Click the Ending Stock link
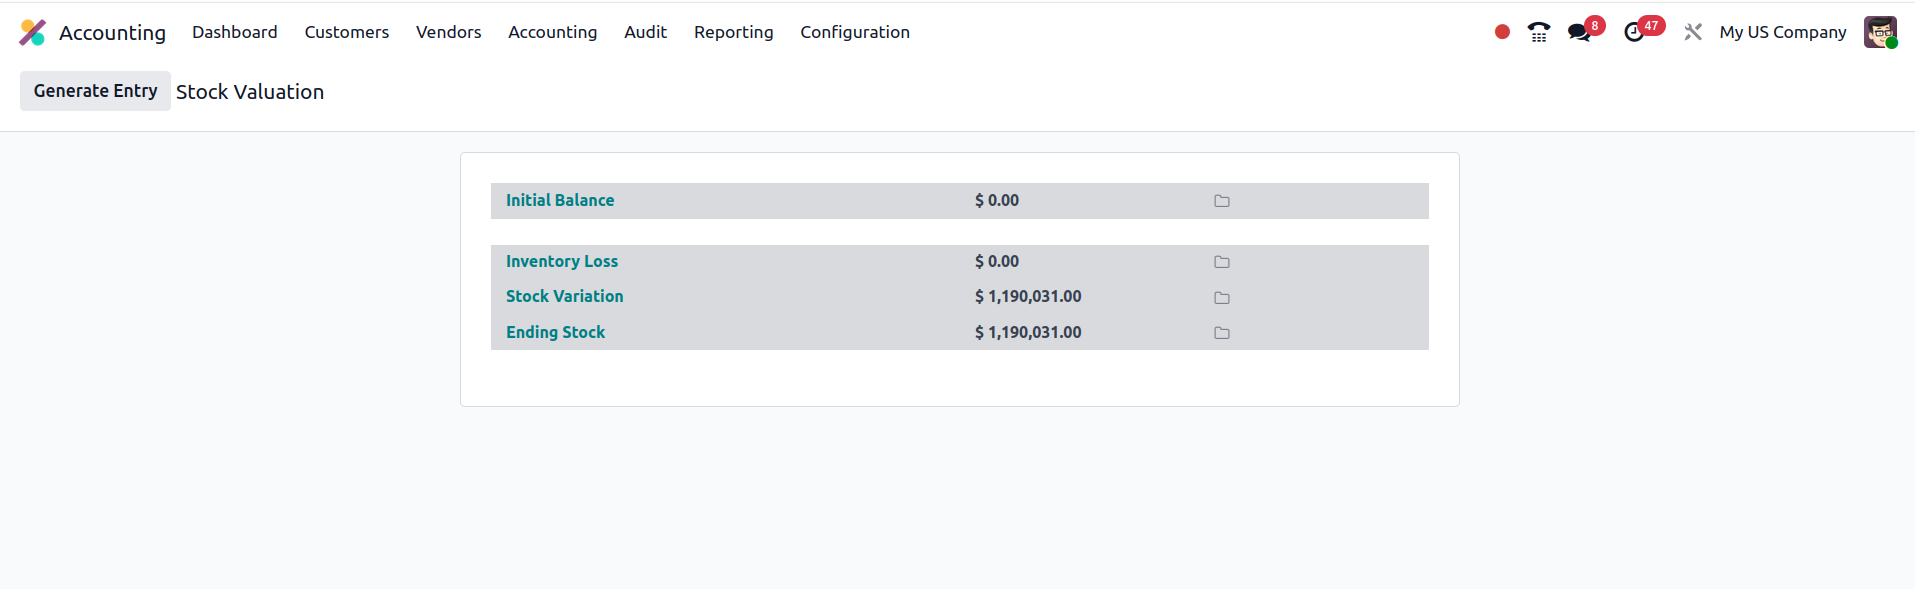The width and height of the screenshot is (1915, 589). (555, 332)
